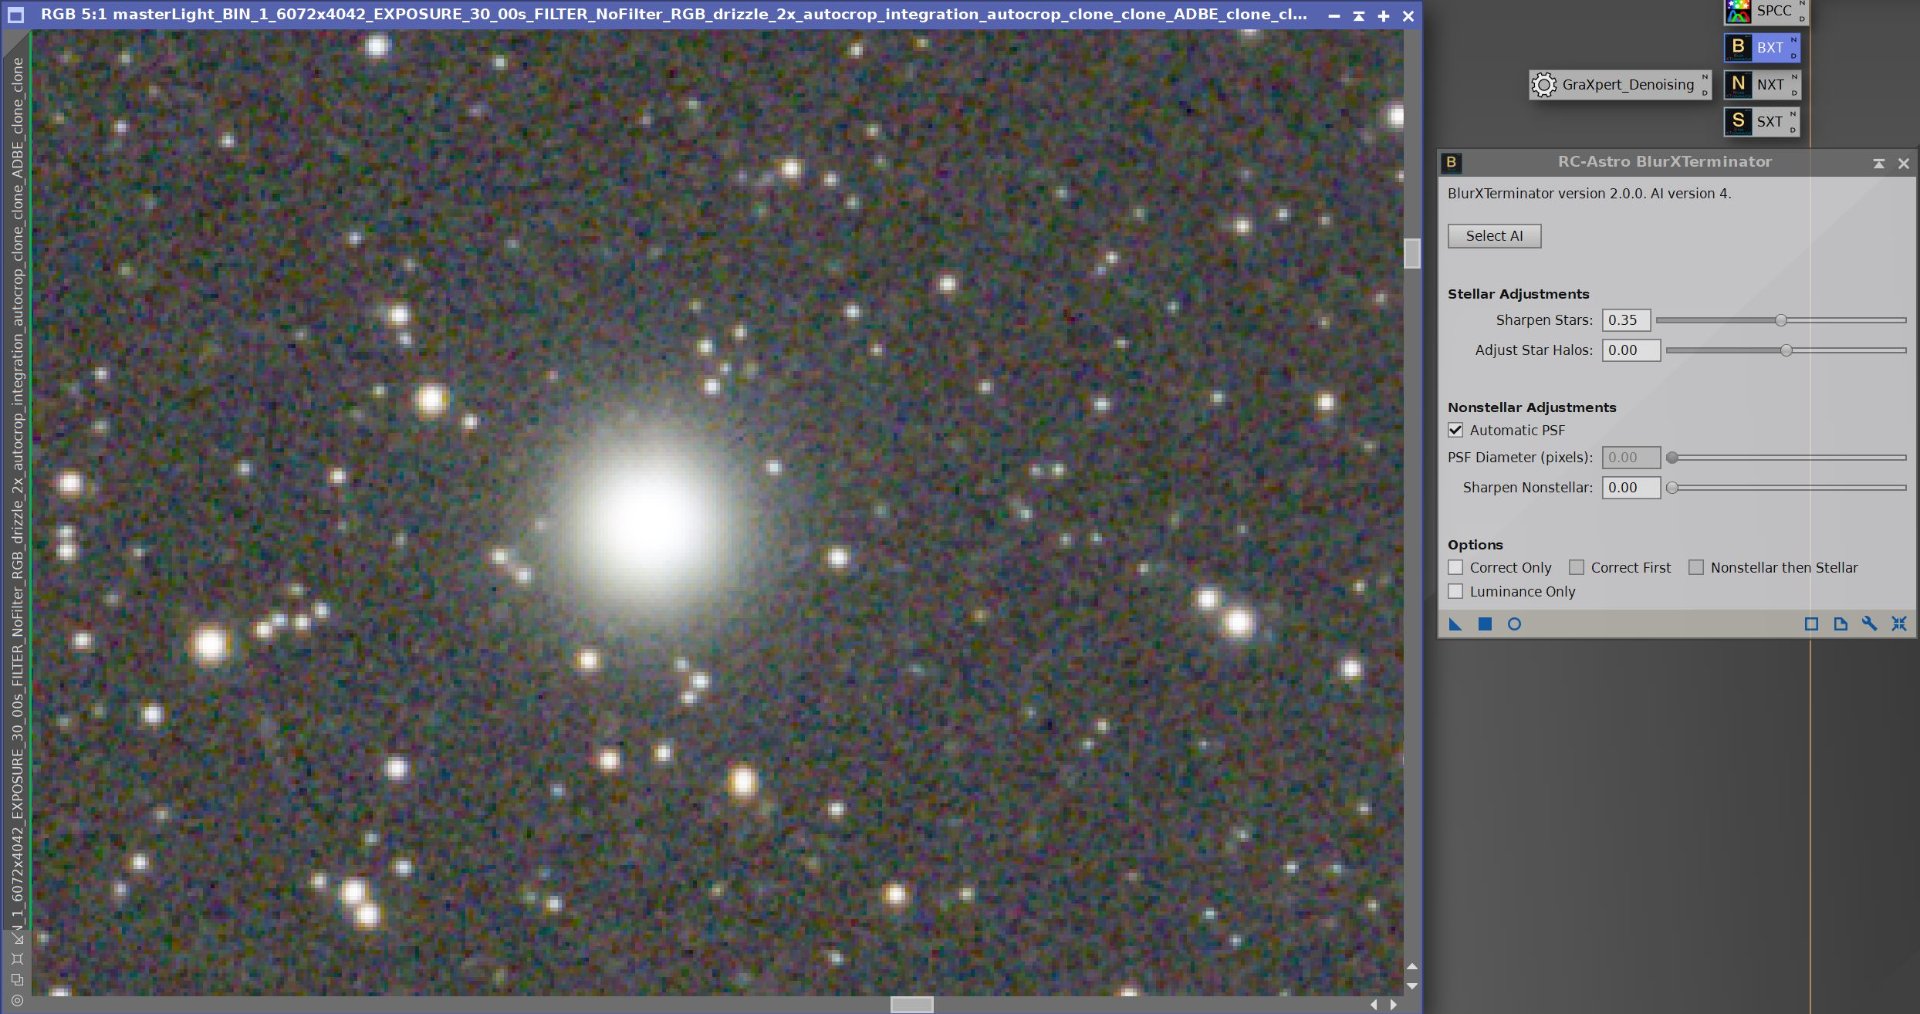Open BlurXTerminator preferences wrench icon
Viewport: 1920px width, 1014px height.
[x=1869, y=624]
